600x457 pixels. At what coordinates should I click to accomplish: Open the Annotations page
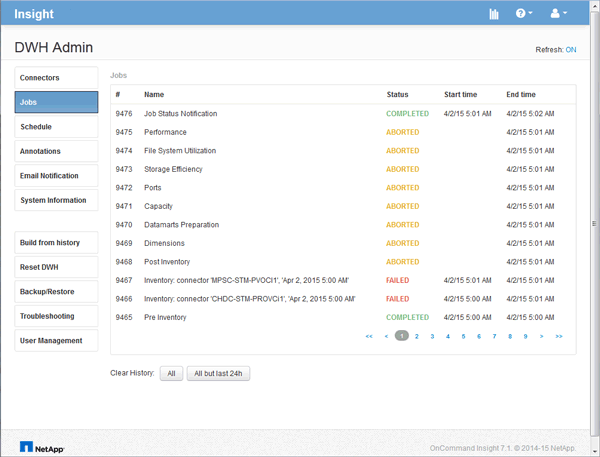click(x=56, y=152)
